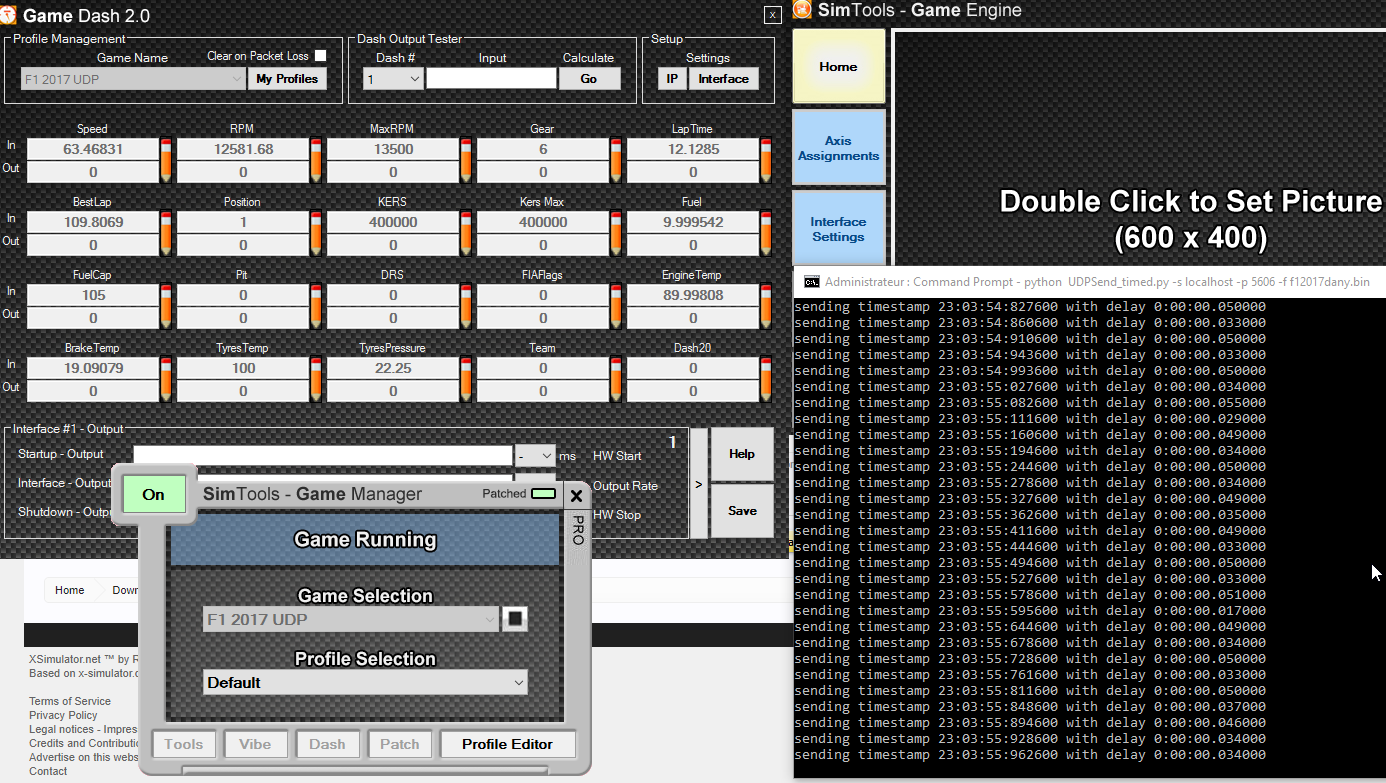The image size is (1386, 783).
Task: Click the pencil icon beside the Team field
Action: point(616,378)
